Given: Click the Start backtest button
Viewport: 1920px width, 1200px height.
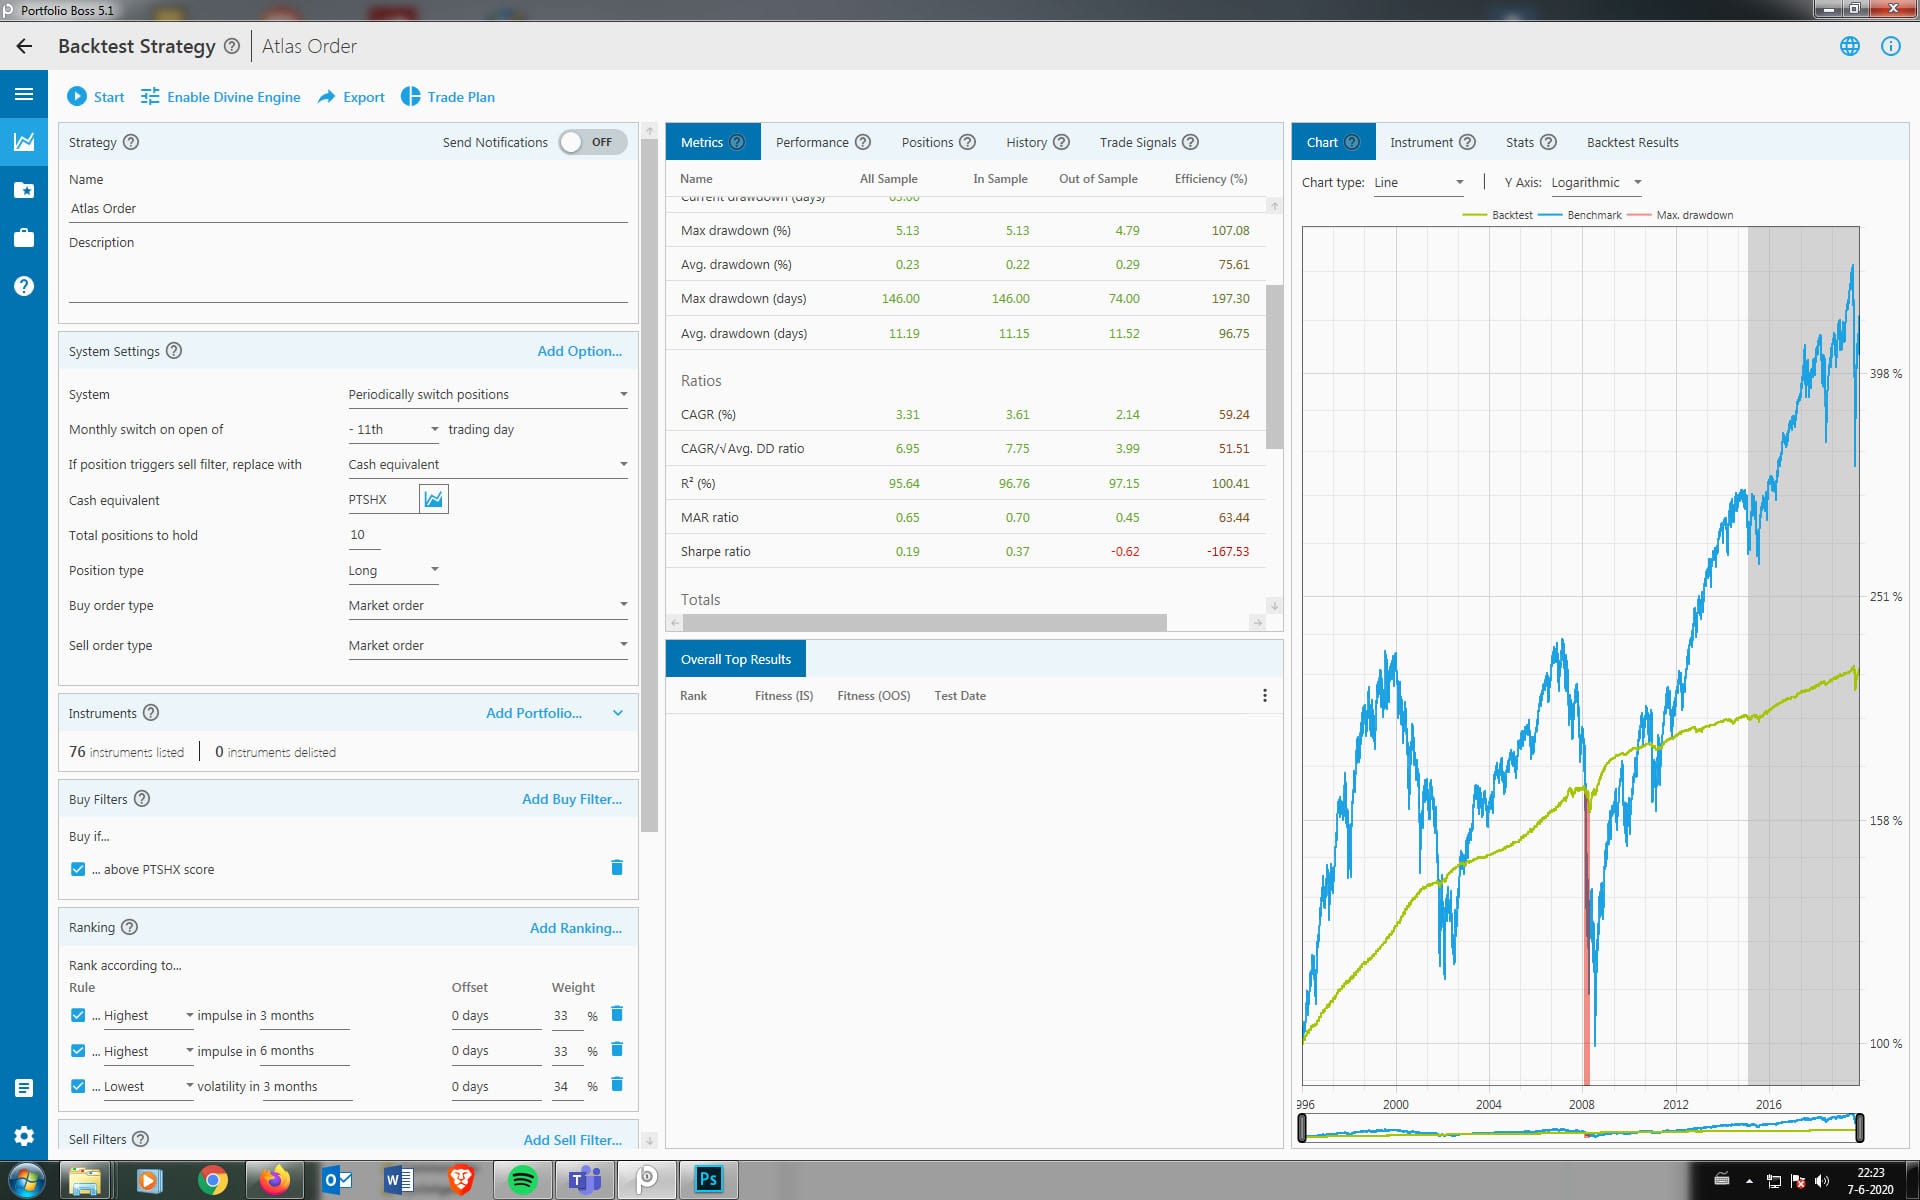Looking at the screenshot, I should click(x=96, y=97).
